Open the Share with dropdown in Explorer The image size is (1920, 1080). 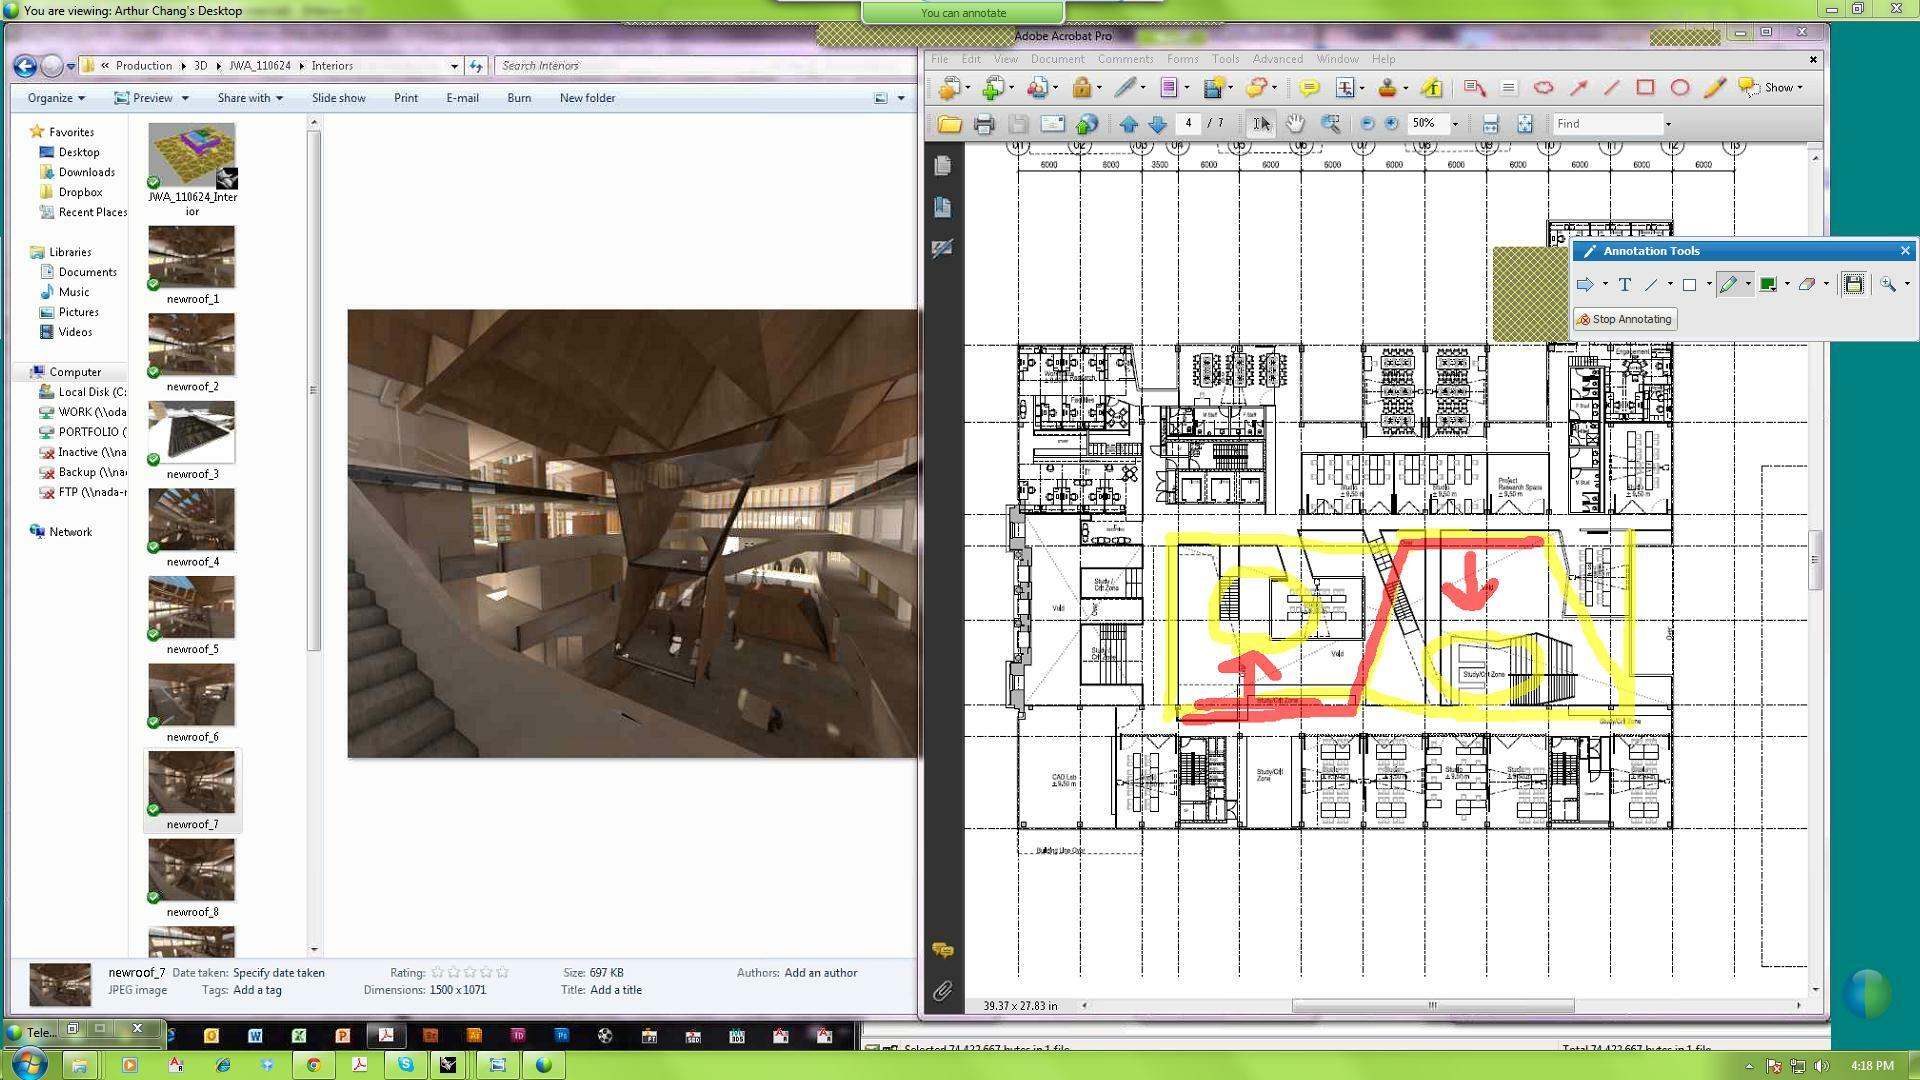250,98
